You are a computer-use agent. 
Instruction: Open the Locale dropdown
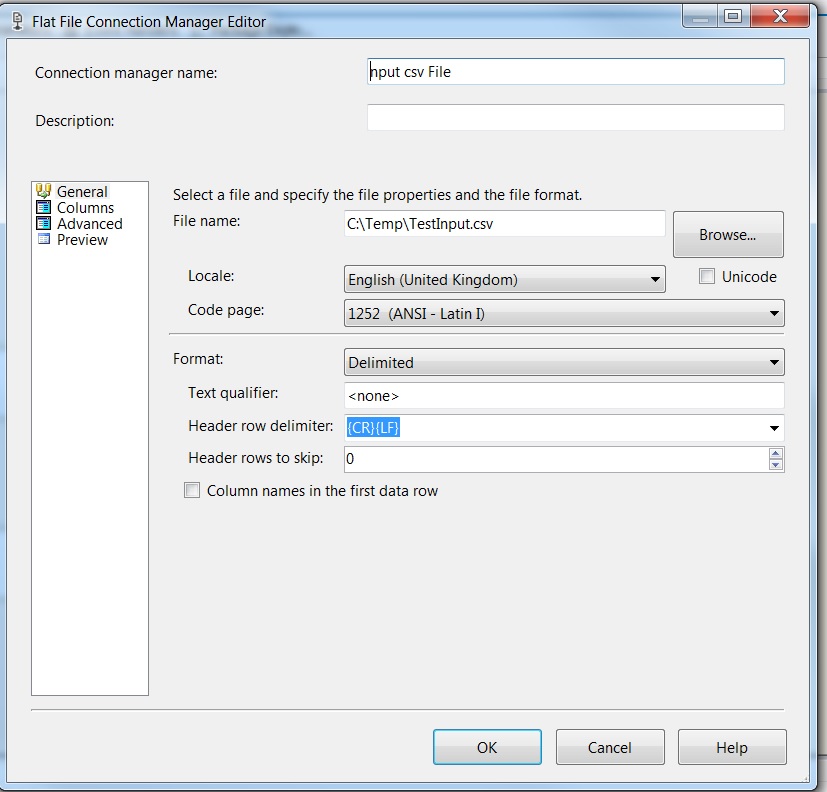point(655,280)
